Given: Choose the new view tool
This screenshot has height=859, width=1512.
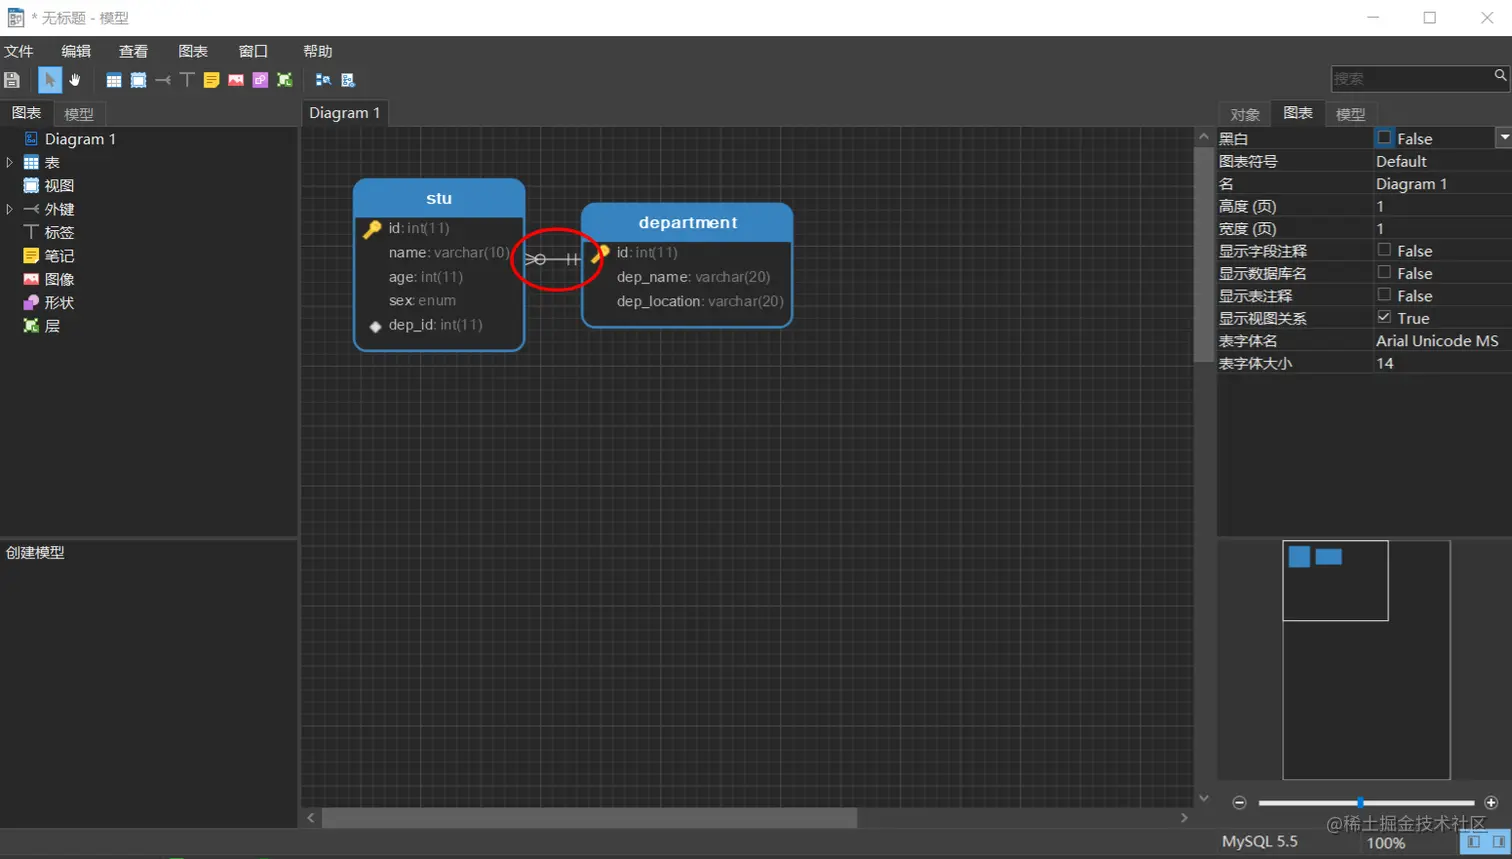Looking at the screenshot, I should (x=138, y=80).
